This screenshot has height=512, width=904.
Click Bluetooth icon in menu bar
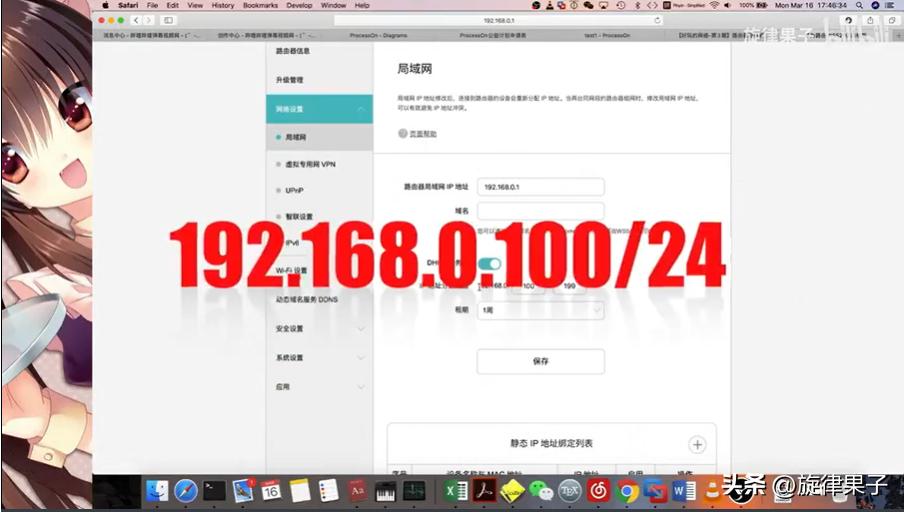(x=637, y=5)
